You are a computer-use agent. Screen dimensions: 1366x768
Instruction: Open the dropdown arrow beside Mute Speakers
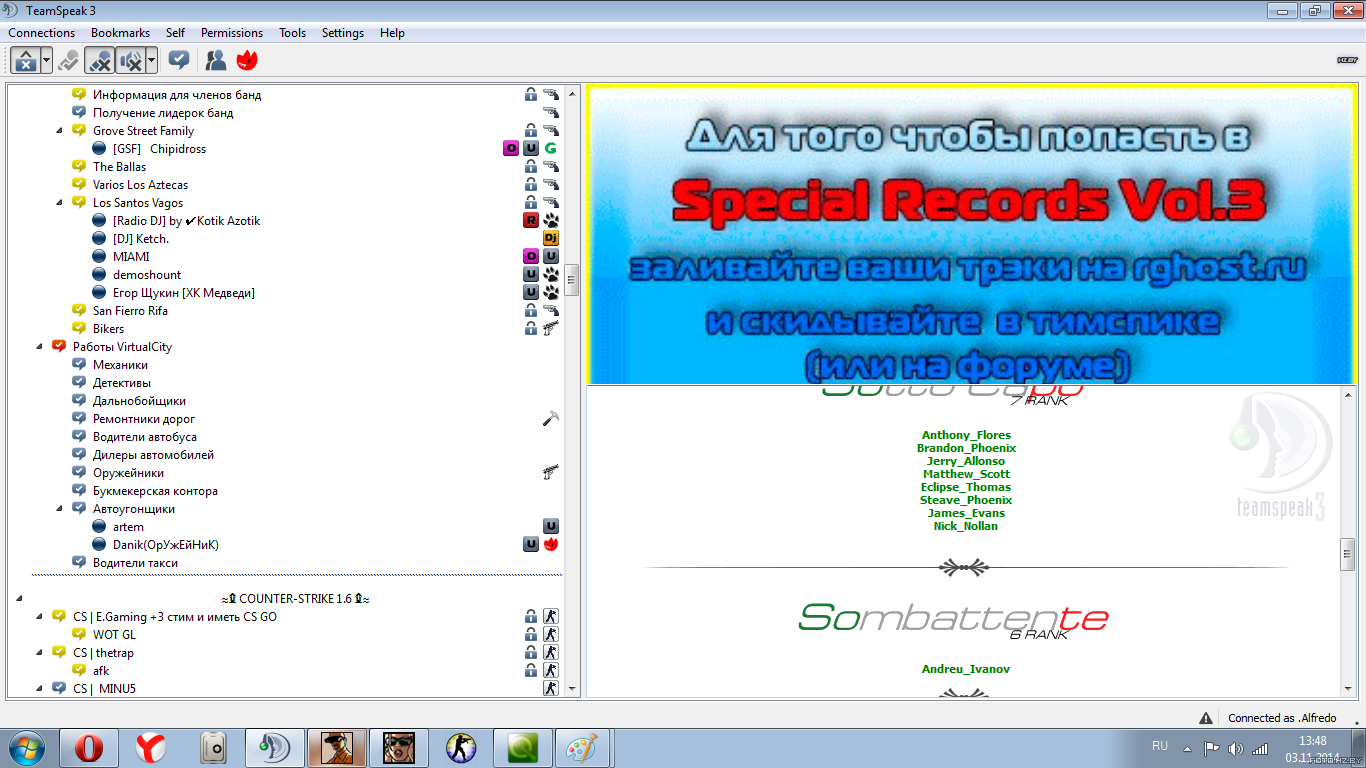click(151, 61)
